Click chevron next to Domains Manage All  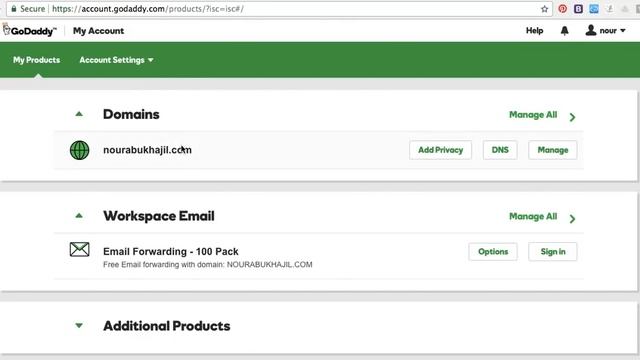pyautogui.click(x=572, y=117)
